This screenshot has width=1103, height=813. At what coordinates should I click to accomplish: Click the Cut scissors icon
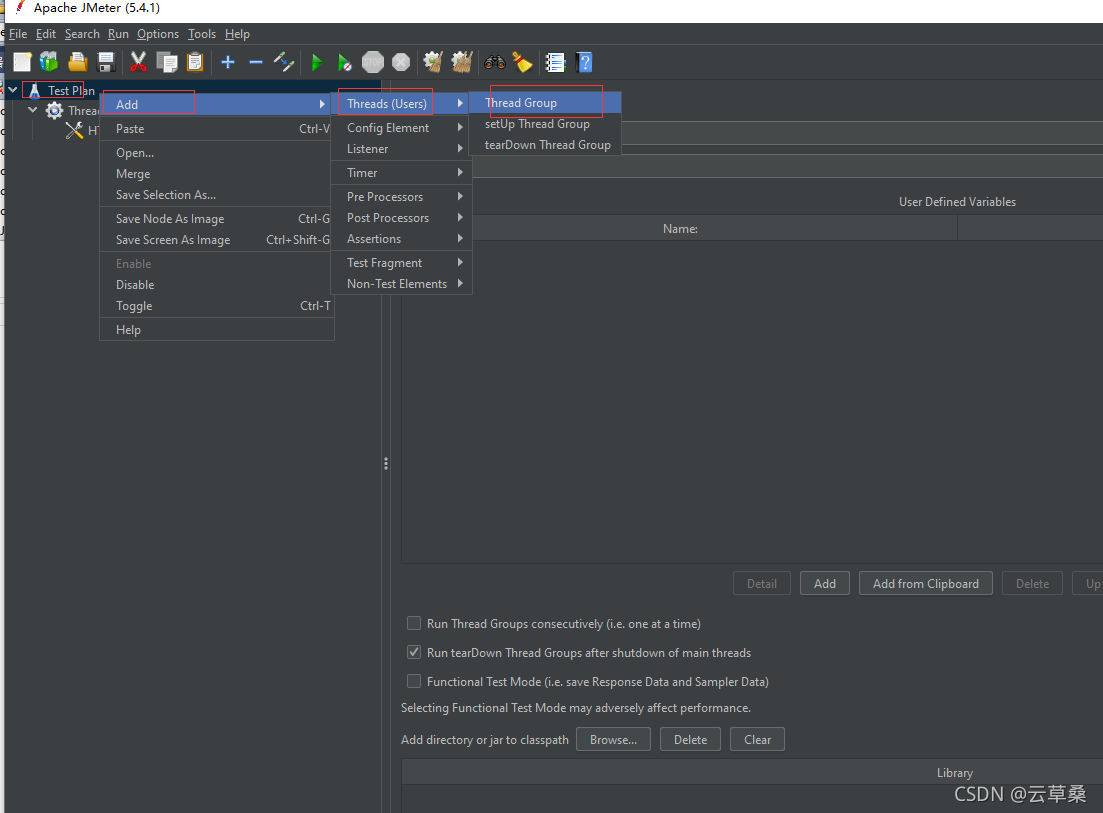pos(139,62)
